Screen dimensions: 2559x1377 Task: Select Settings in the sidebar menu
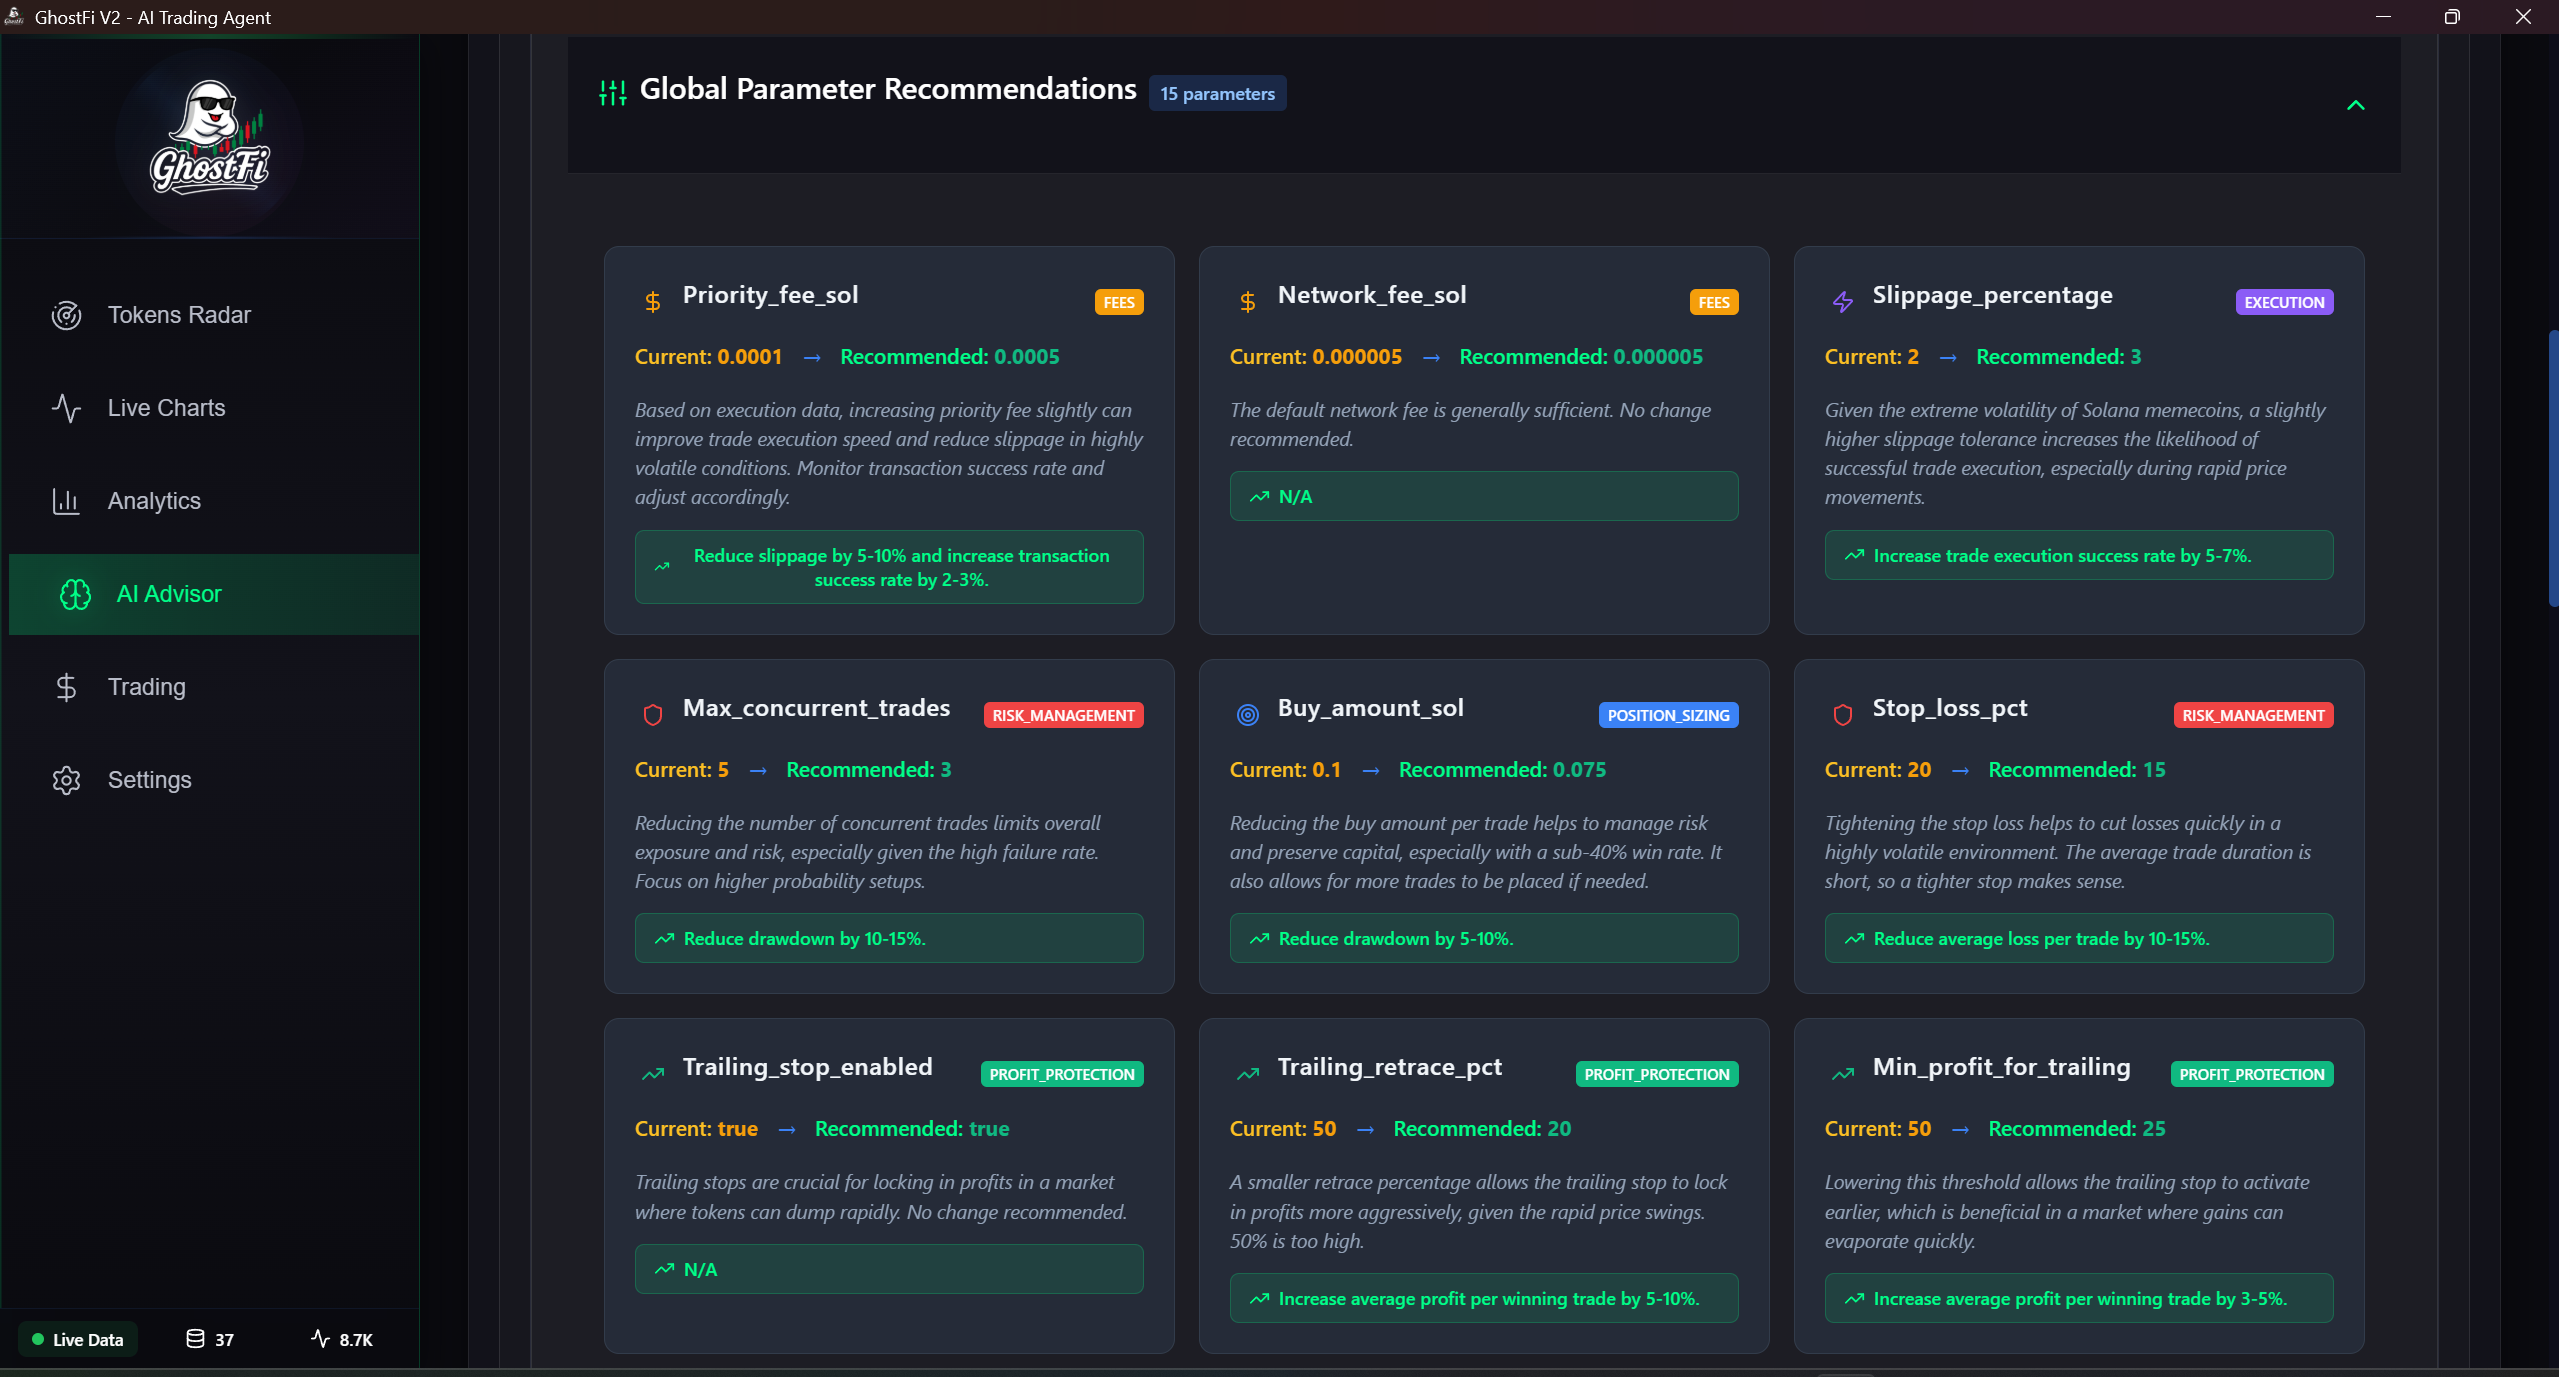tap(150, 779)
